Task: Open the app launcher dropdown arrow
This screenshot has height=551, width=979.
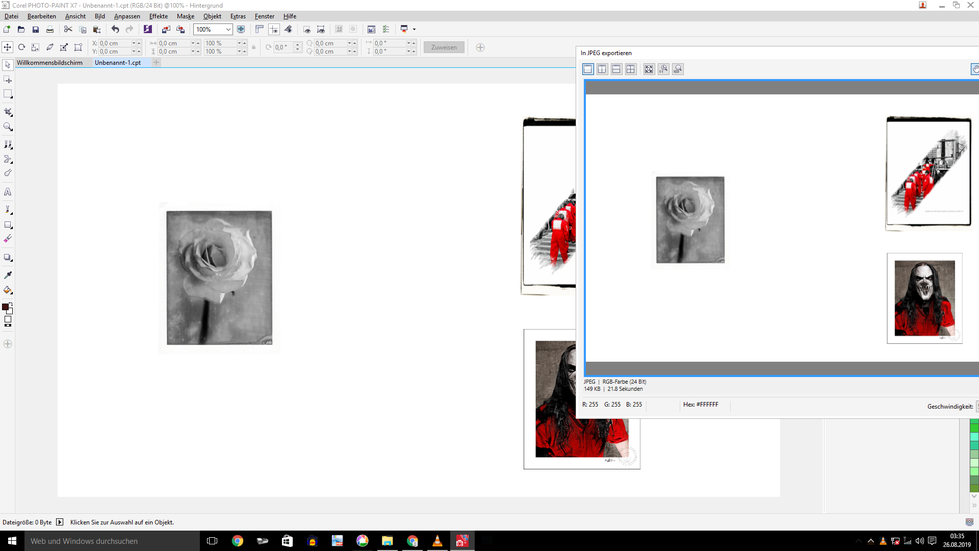Action: (x=414, y=29)
